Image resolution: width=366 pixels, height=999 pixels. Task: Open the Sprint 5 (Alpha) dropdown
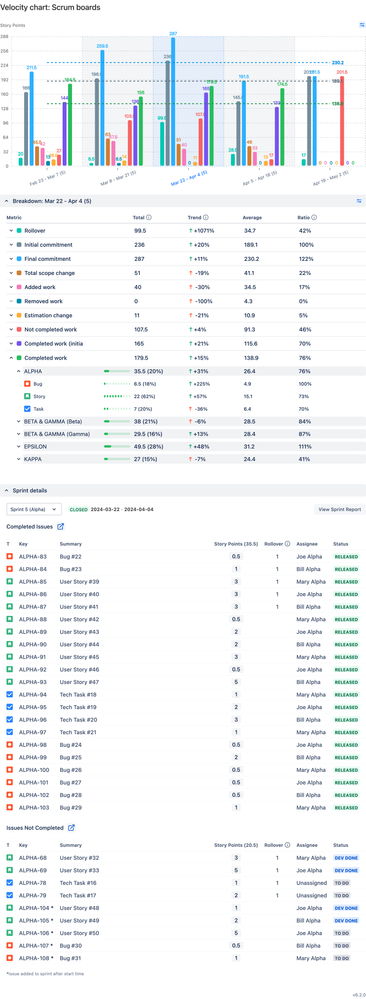[x=34, y=509]
